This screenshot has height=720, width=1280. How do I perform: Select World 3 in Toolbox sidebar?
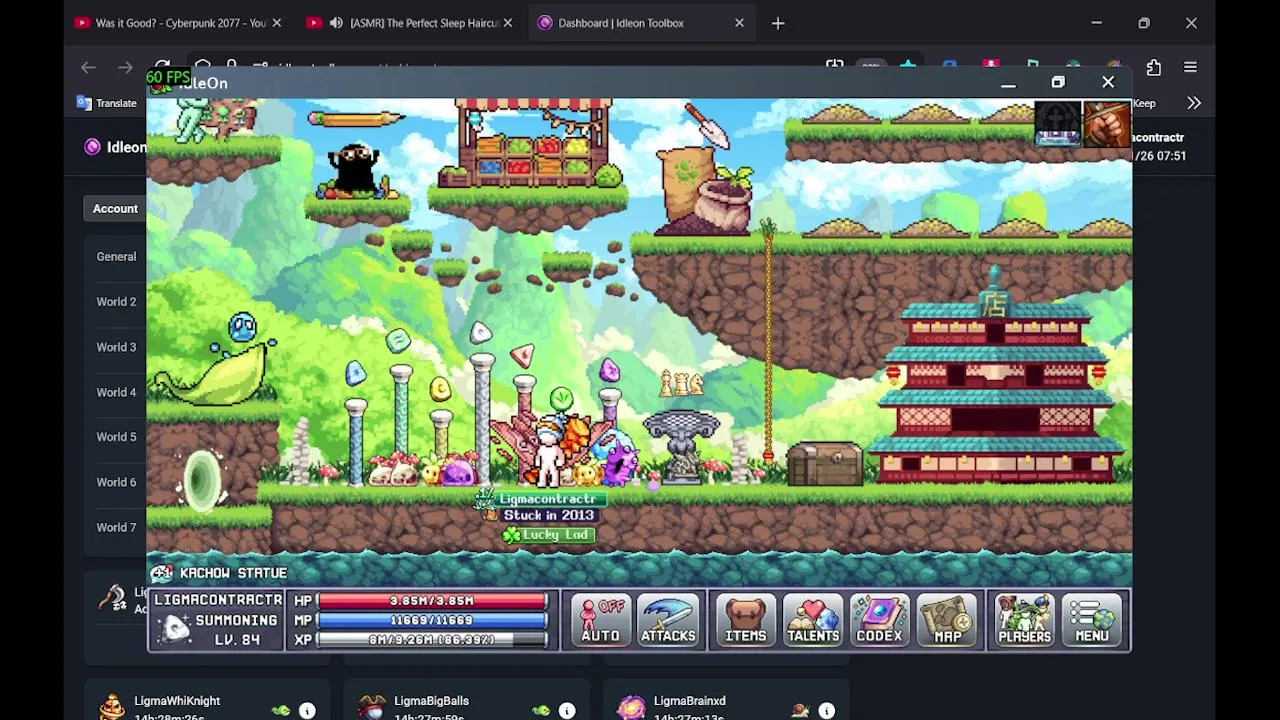coord(116,348)
